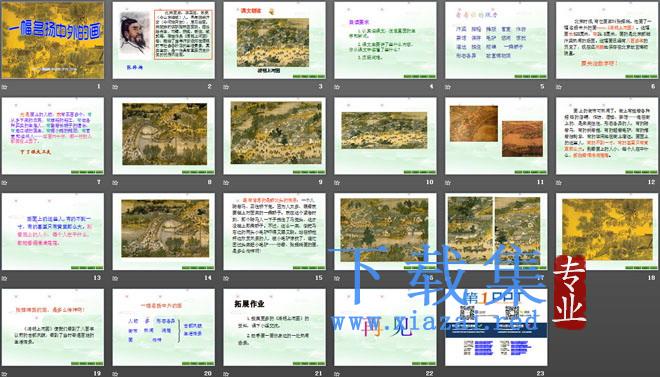Open slide 5 vocabulary words thumbnail
Image resolution: width=660 pixels, height=377 pixels.
496,40
